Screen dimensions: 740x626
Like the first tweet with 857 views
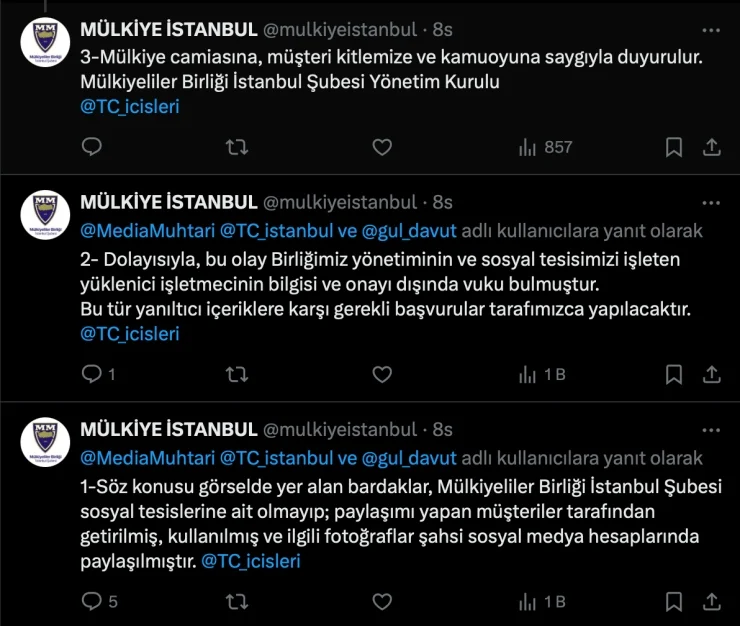381,147
